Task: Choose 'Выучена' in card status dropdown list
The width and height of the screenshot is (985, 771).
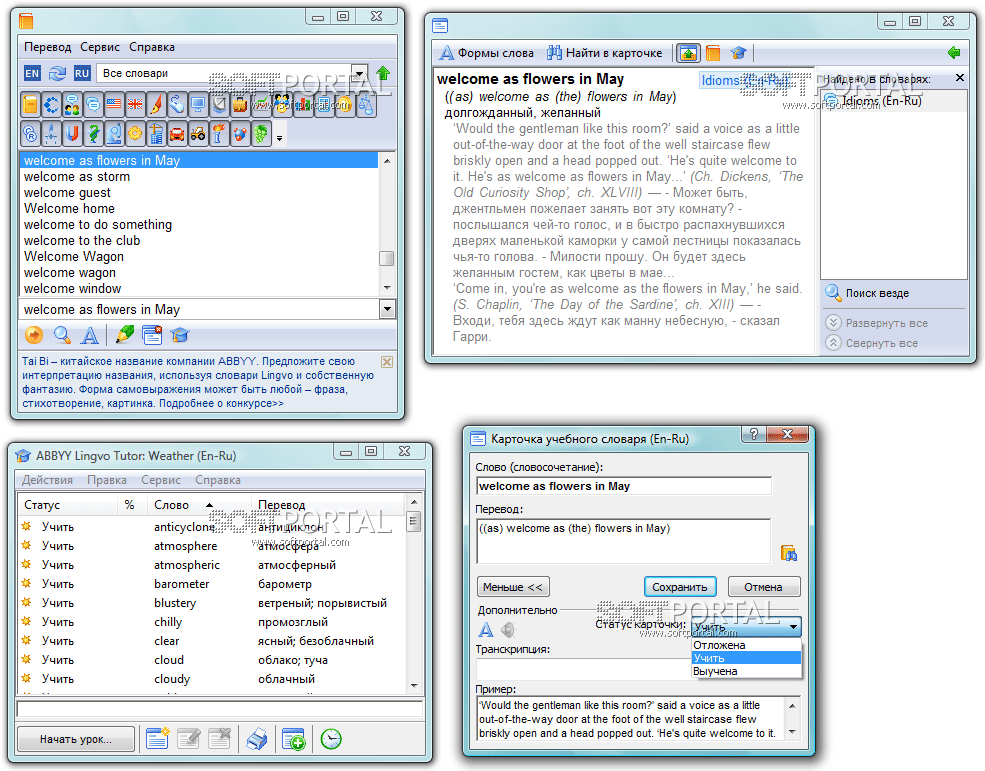Action: [x=746, y=671]
